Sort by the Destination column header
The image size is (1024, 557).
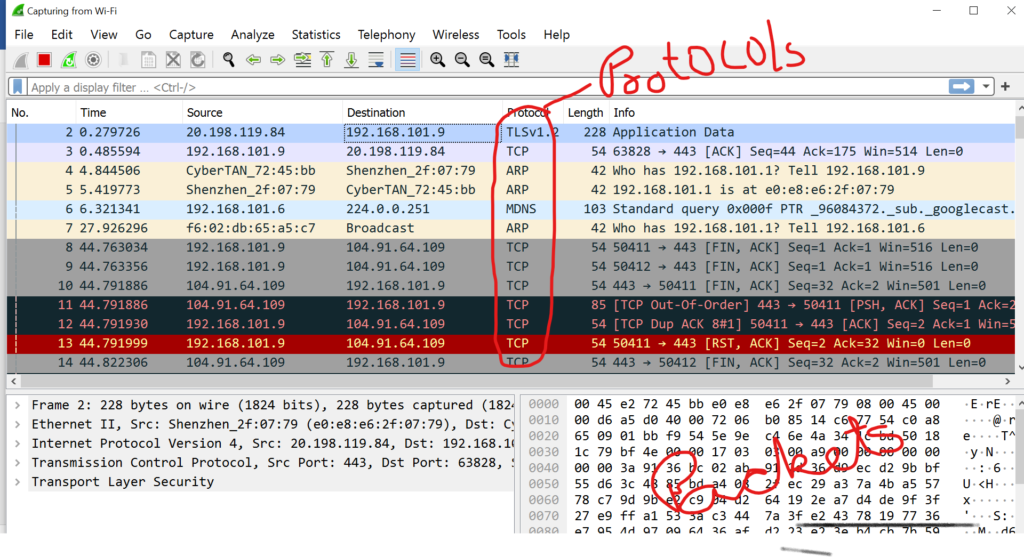[422, 112]
